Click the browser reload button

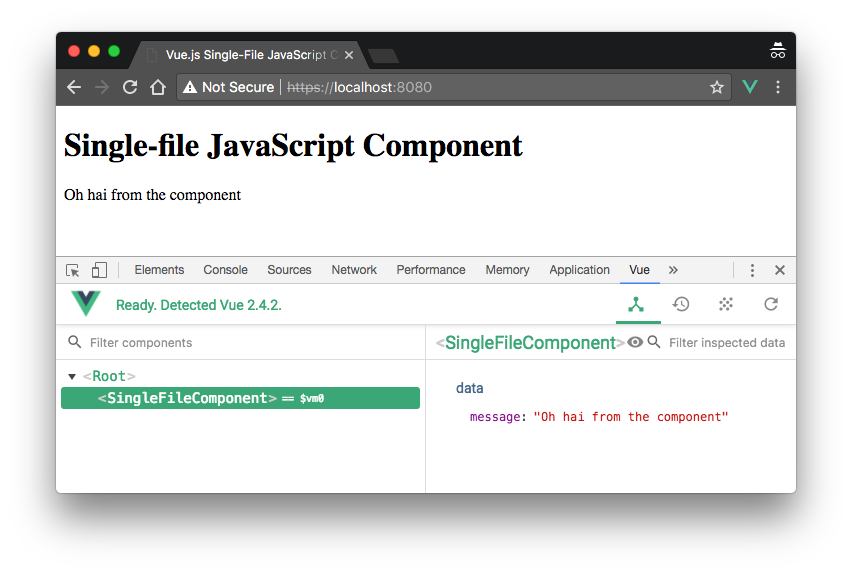(130, 87)
